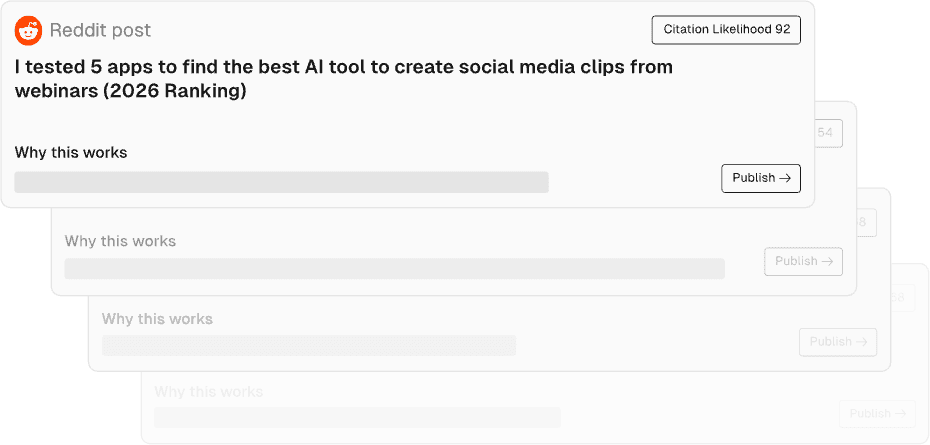
Task: Click the 'Reddit post' label
Action: coord(100,31)
